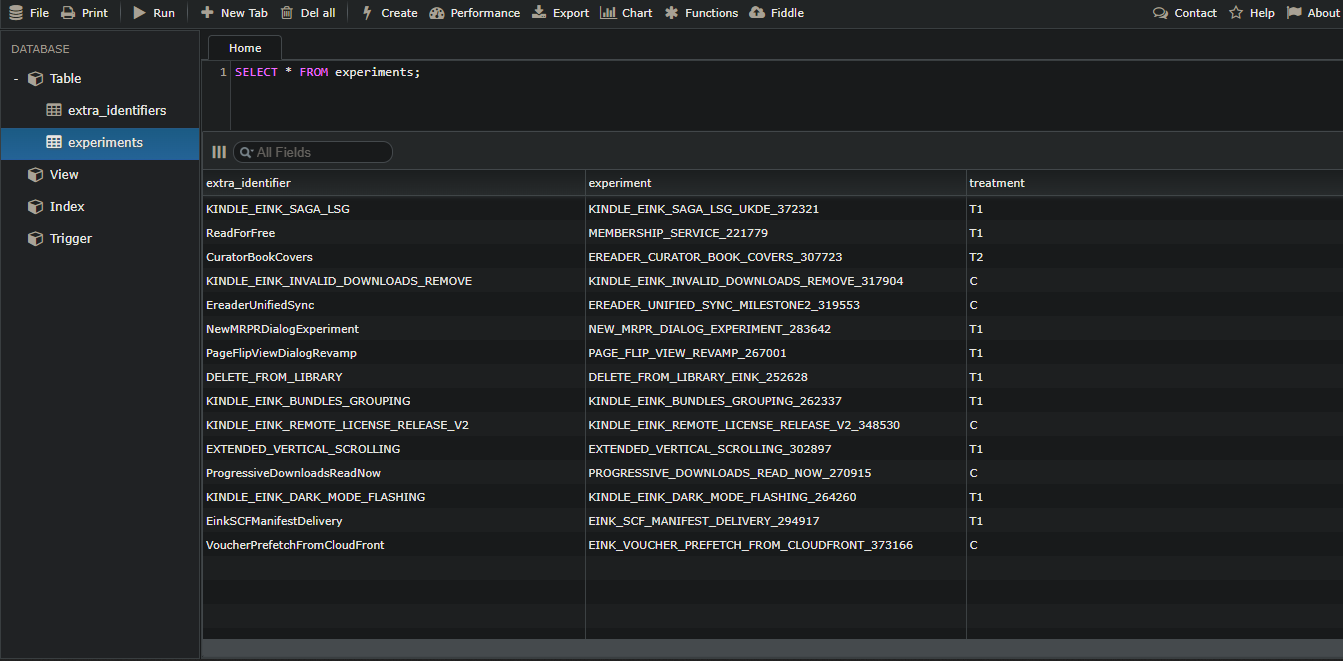Open the Help page
Screen dimensions: 1343x661
point(1251,13)
